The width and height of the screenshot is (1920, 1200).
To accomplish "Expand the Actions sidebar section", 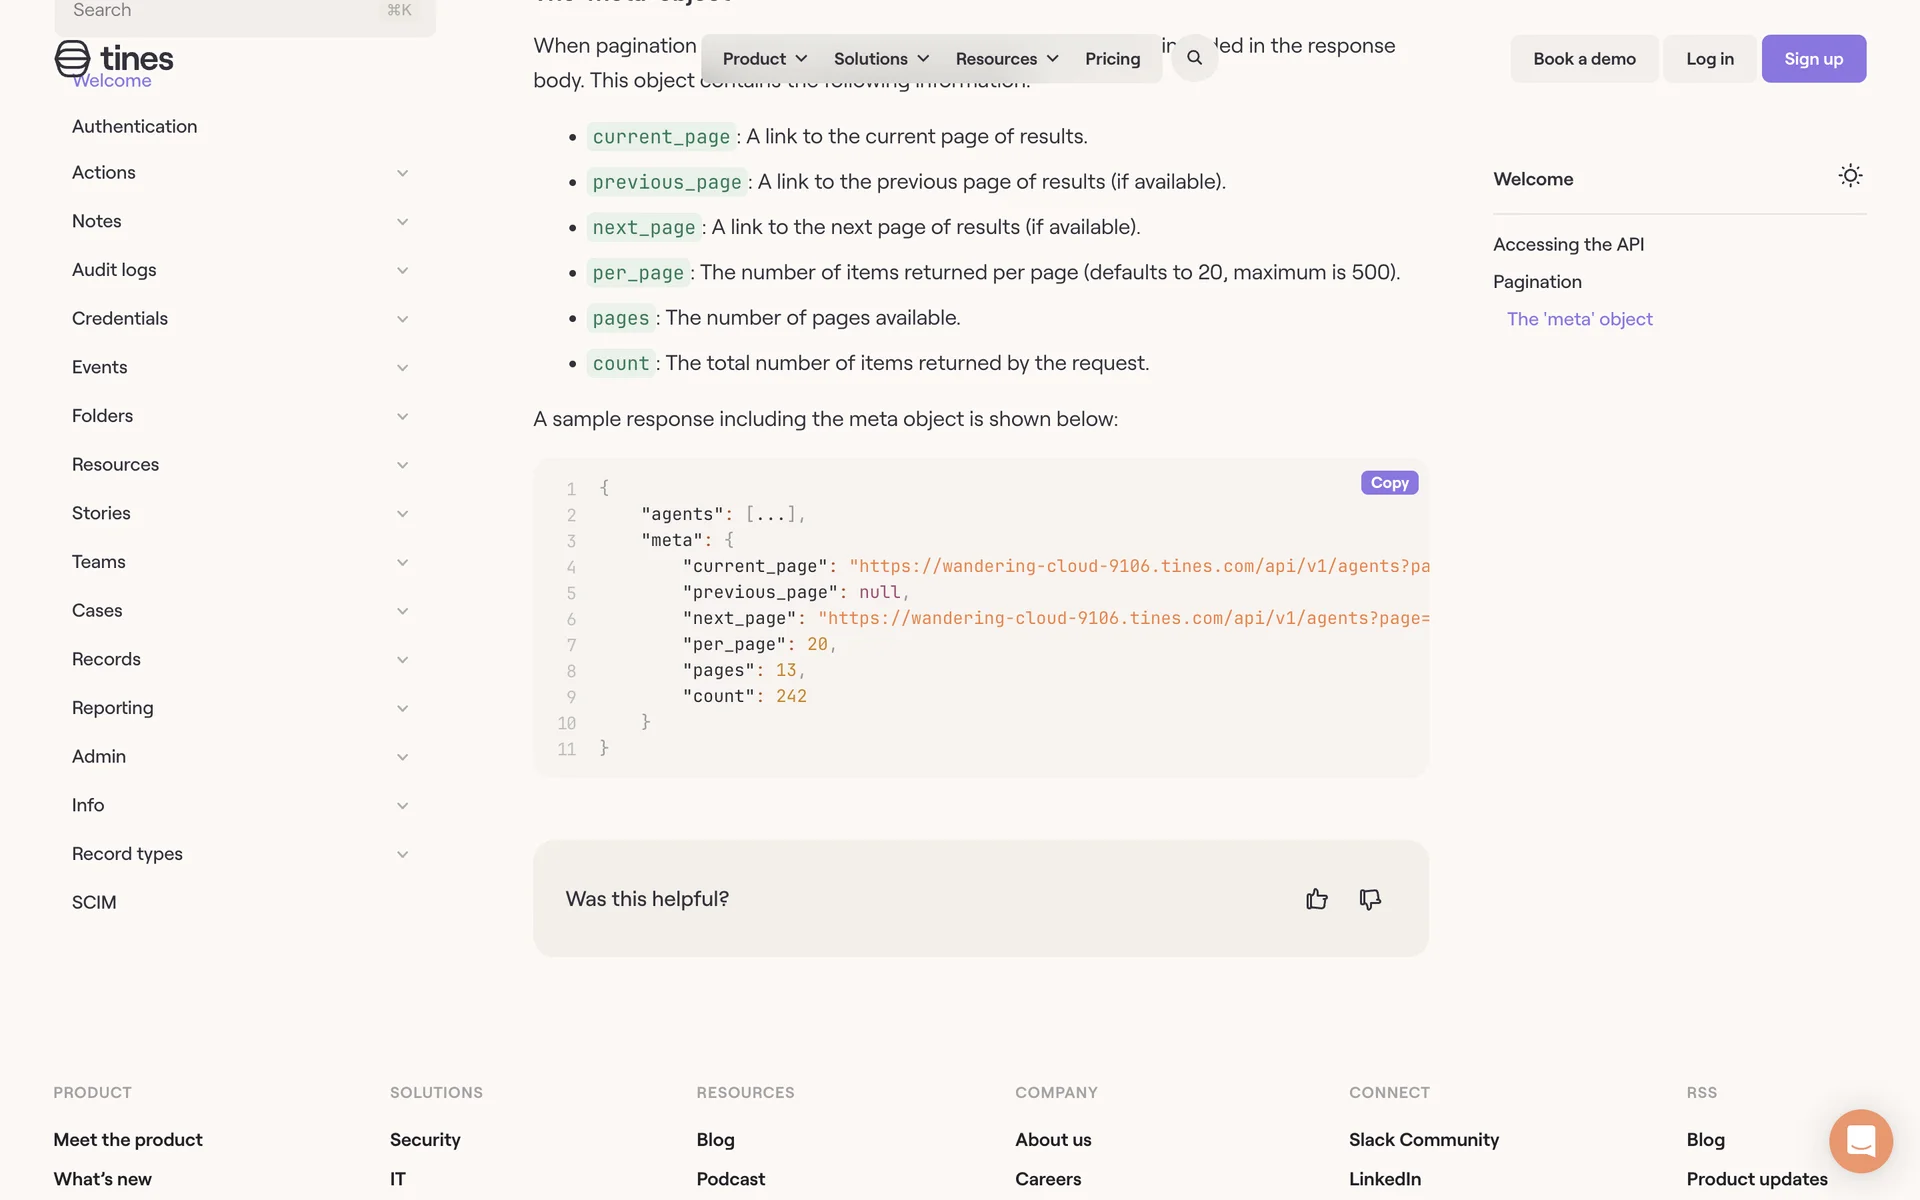I will coord(402,173).
